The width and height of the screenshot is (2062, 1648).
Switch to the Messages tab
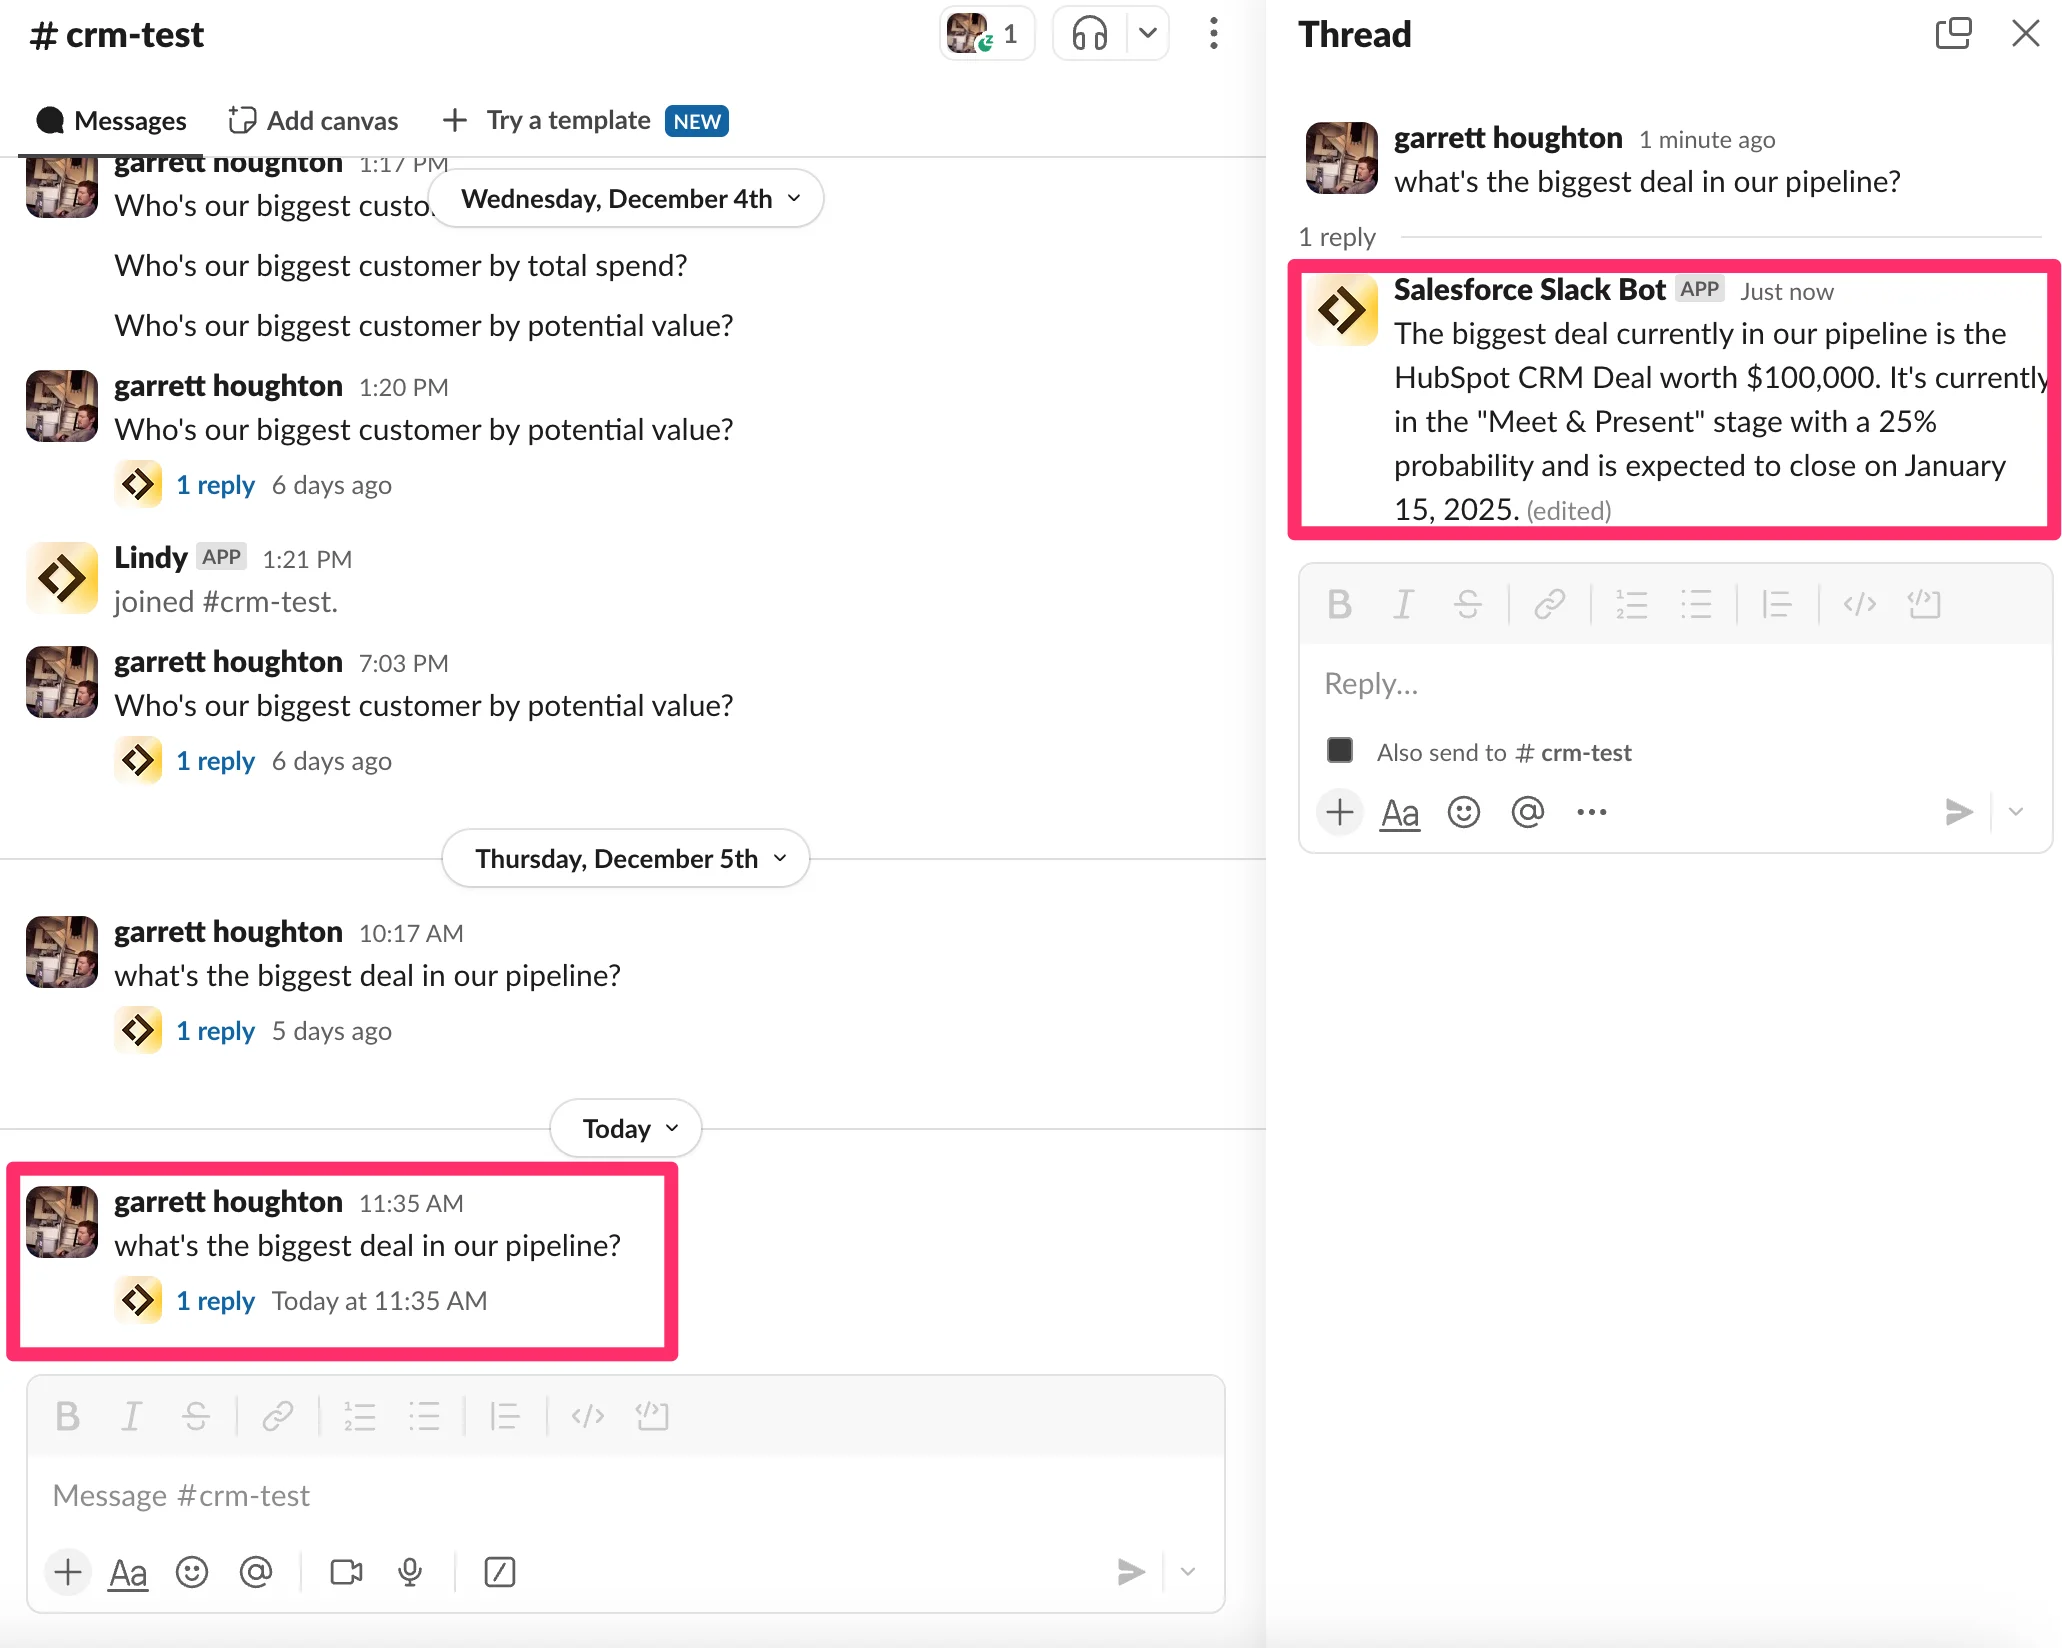[112, 121]
